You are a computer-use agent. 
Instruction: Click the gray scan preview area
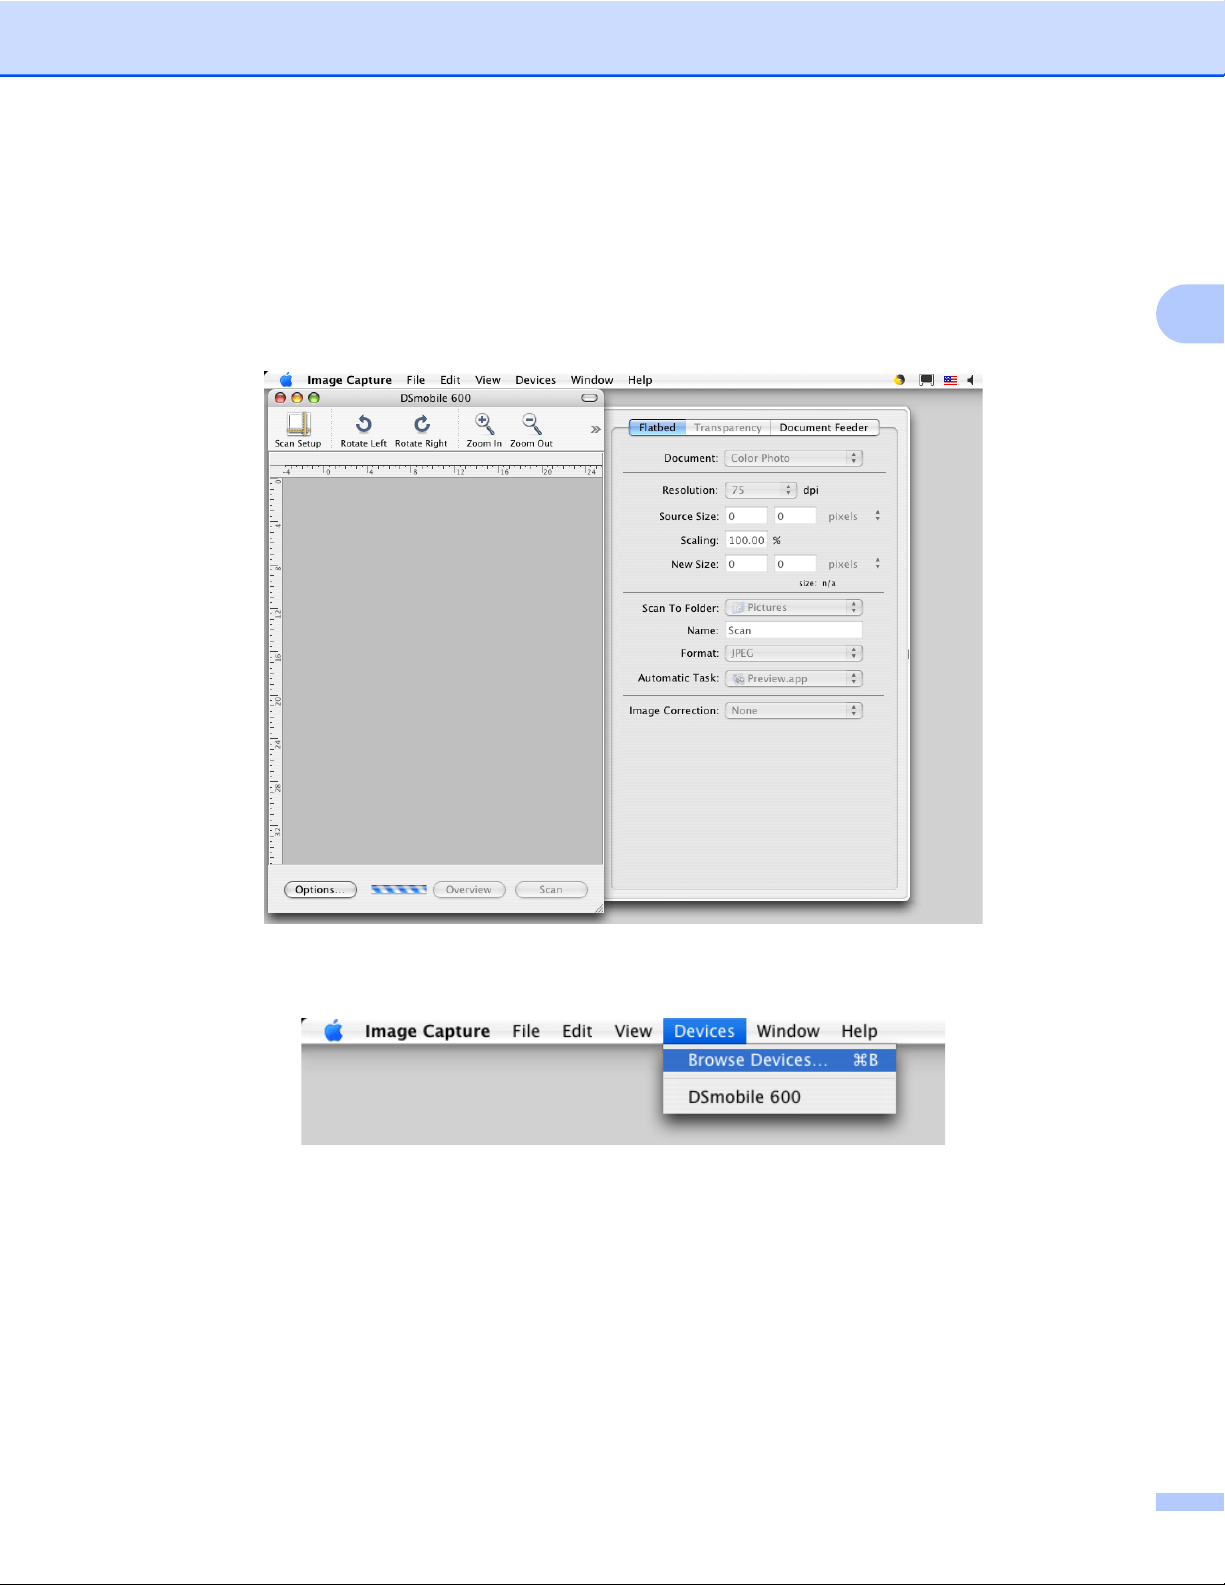[443, 671]
